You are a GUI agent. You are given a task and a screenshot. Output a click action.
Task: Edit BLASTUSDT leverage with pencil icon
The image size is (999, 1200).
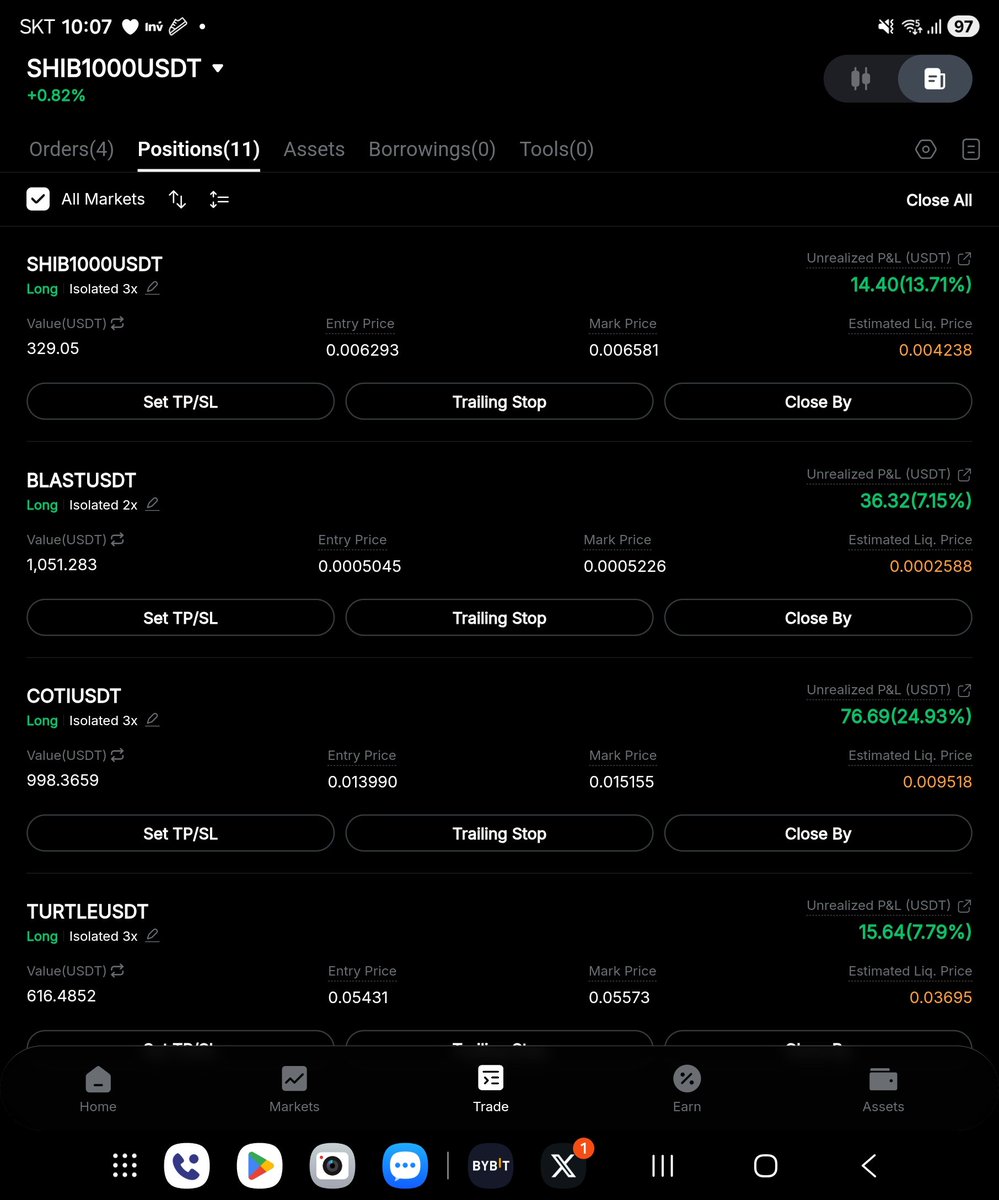(152, 504)
